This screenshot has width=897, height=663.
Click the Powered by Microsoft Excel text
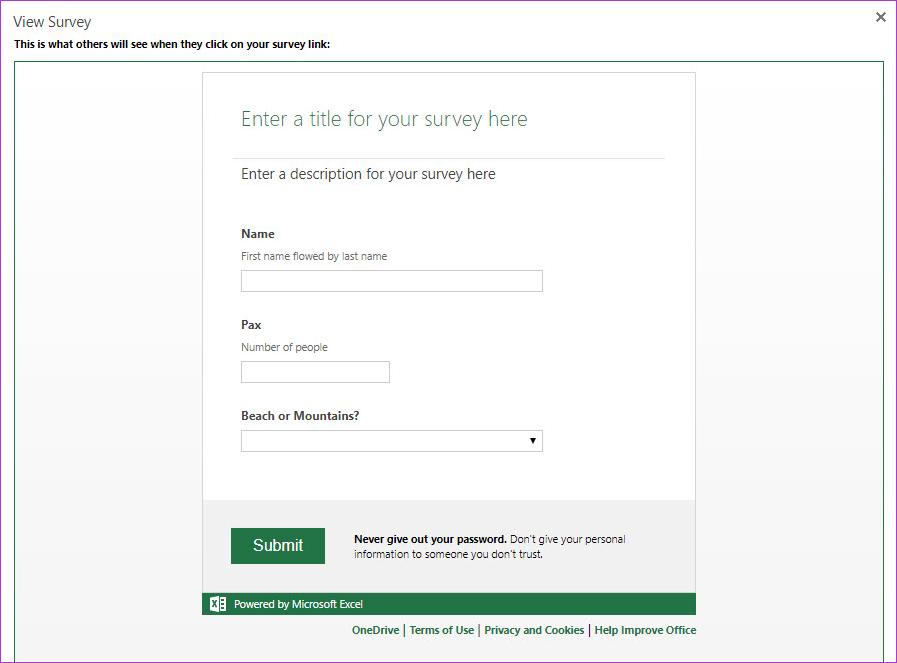click(298, 604)
